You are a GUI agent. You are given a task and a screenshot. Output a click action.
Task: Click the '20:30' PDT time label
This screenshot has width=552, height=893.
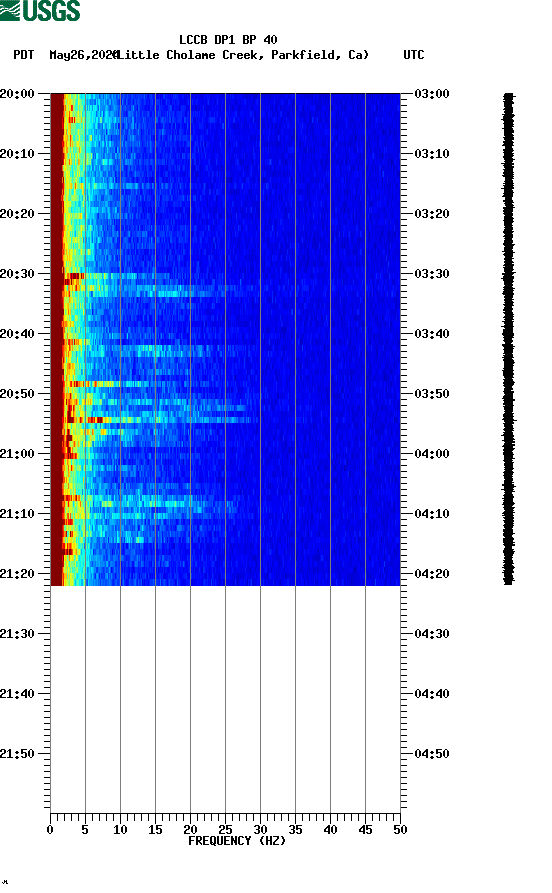(x=17, y=274)
